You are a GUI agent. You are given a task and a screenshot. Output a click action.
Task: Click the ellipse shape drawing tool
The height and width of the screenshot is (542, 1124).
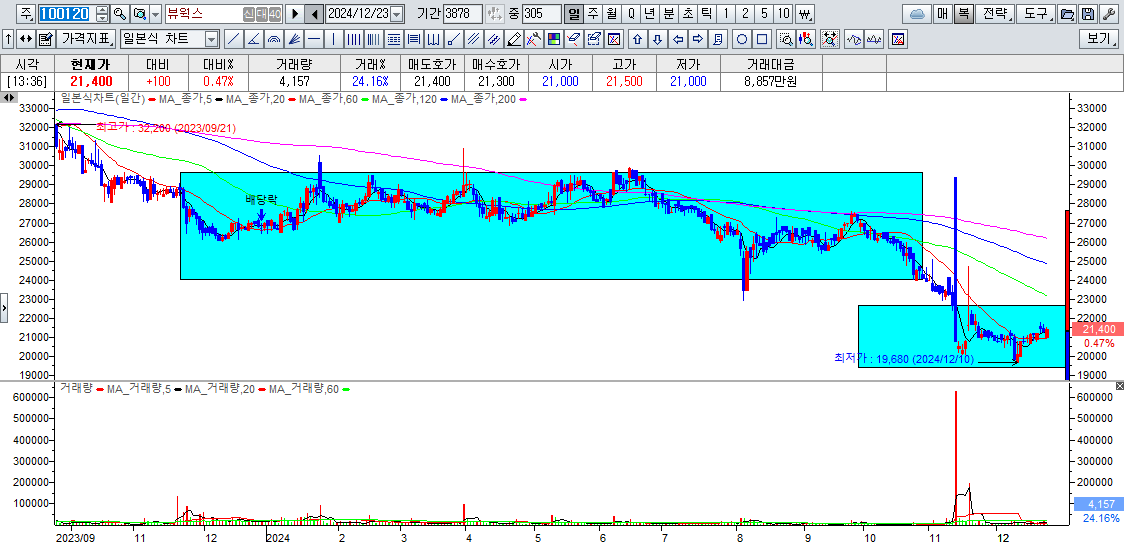tap(742, 40)
